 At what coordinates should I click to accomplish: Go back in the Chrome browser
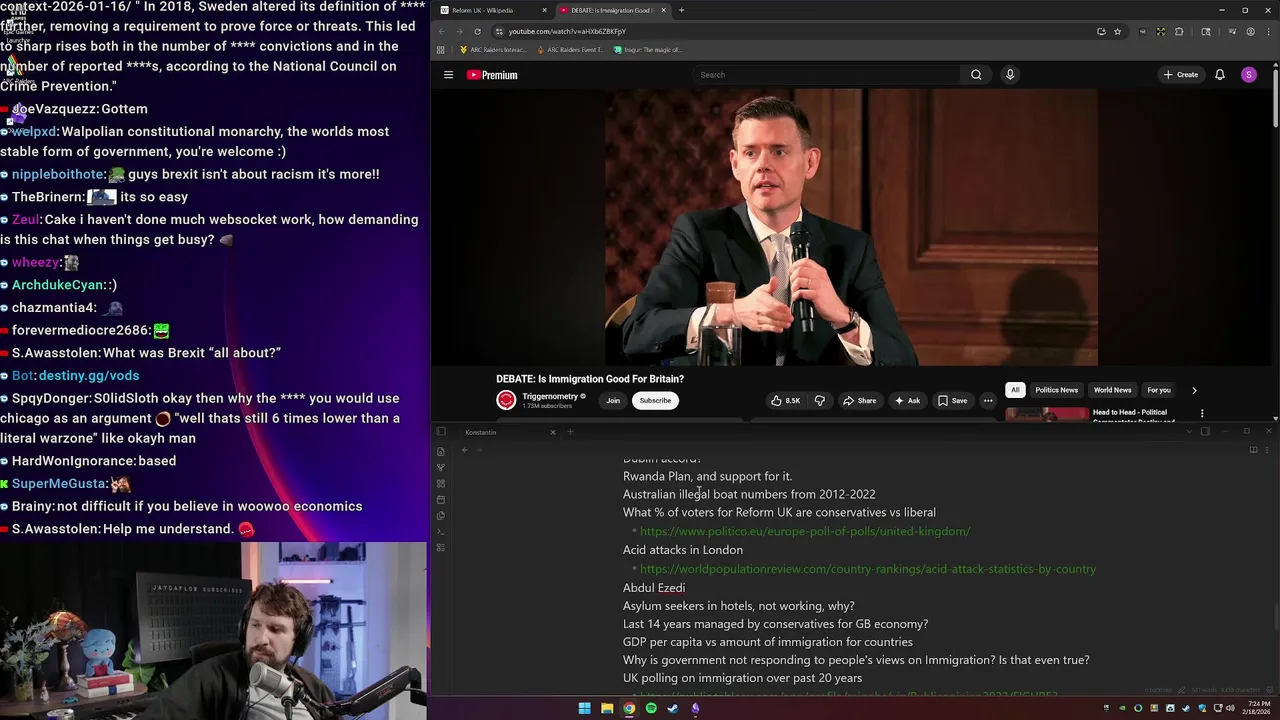pos(441,31)
